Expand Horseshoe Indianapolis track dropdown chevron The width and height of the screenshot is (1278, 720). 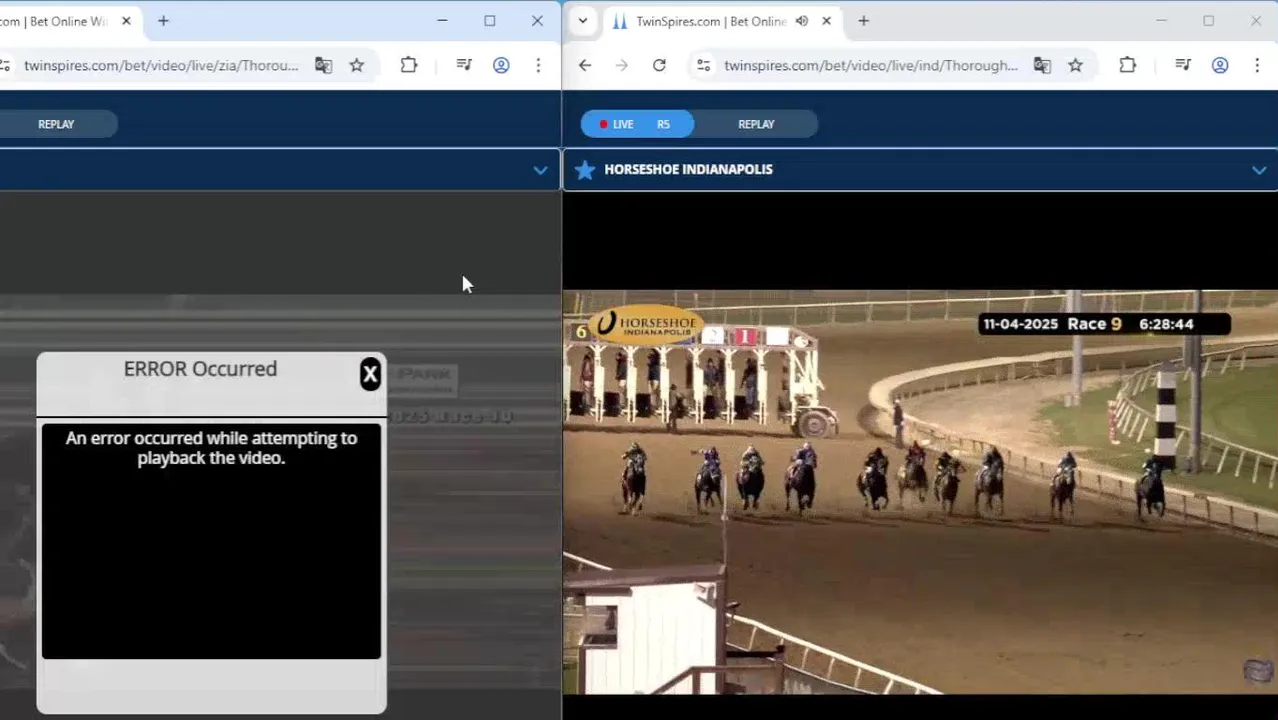click(1259, 170)
